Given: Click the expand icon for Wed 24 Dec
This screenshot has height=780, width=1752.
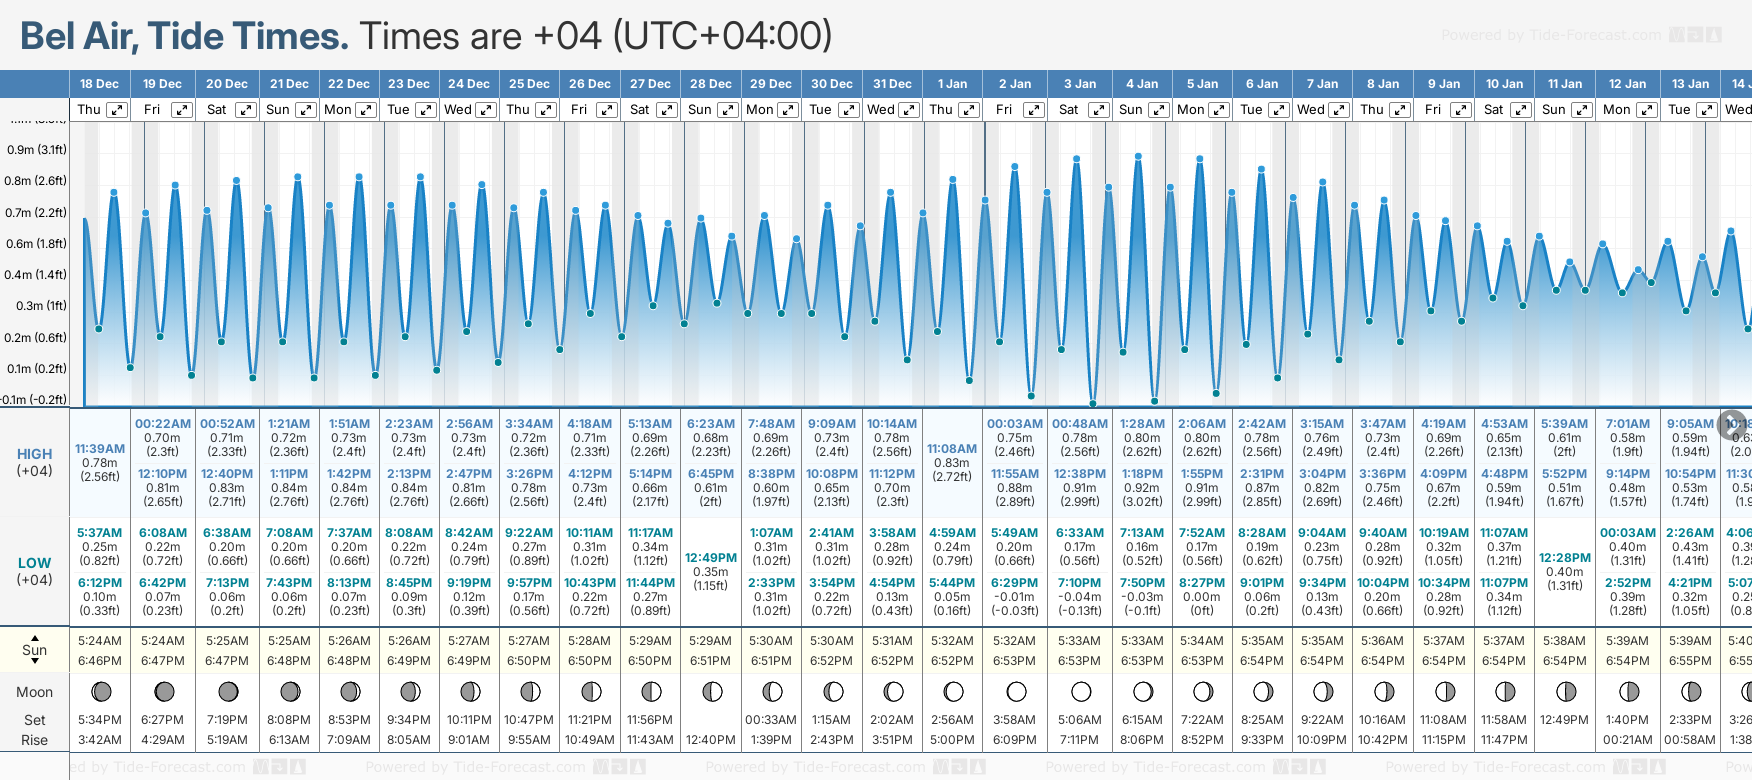Looking at the screenshot, I should [486, 110].
